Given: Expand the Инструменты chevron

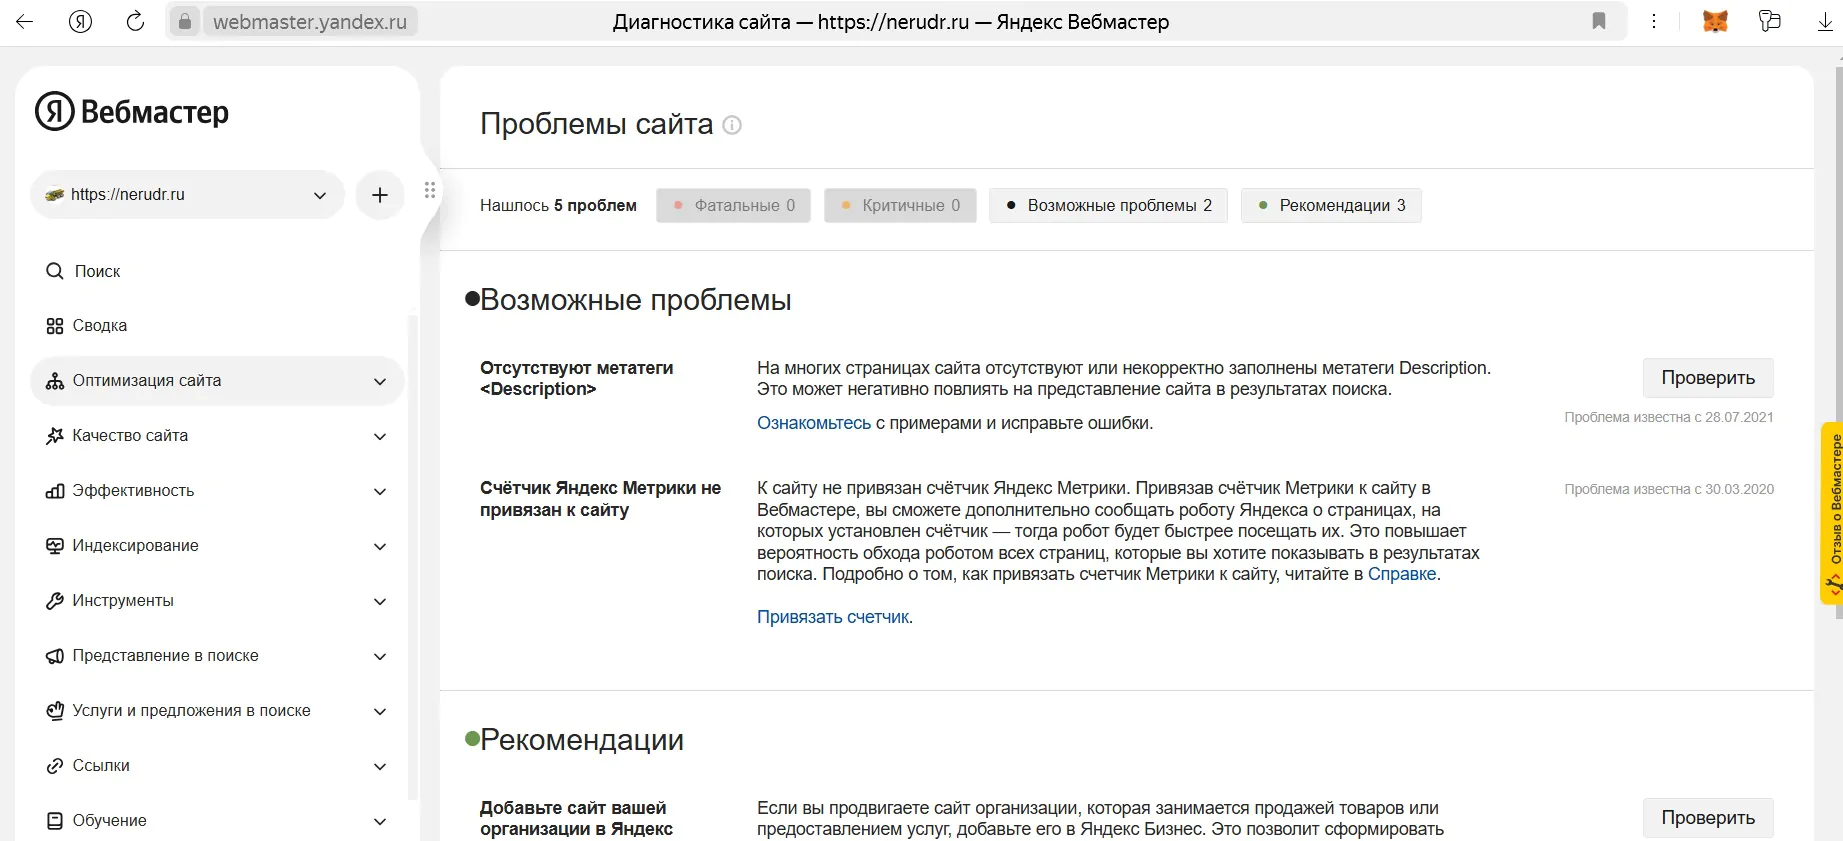Looking at the screenshot, I should pyautogui.click(x=380, y=601).
